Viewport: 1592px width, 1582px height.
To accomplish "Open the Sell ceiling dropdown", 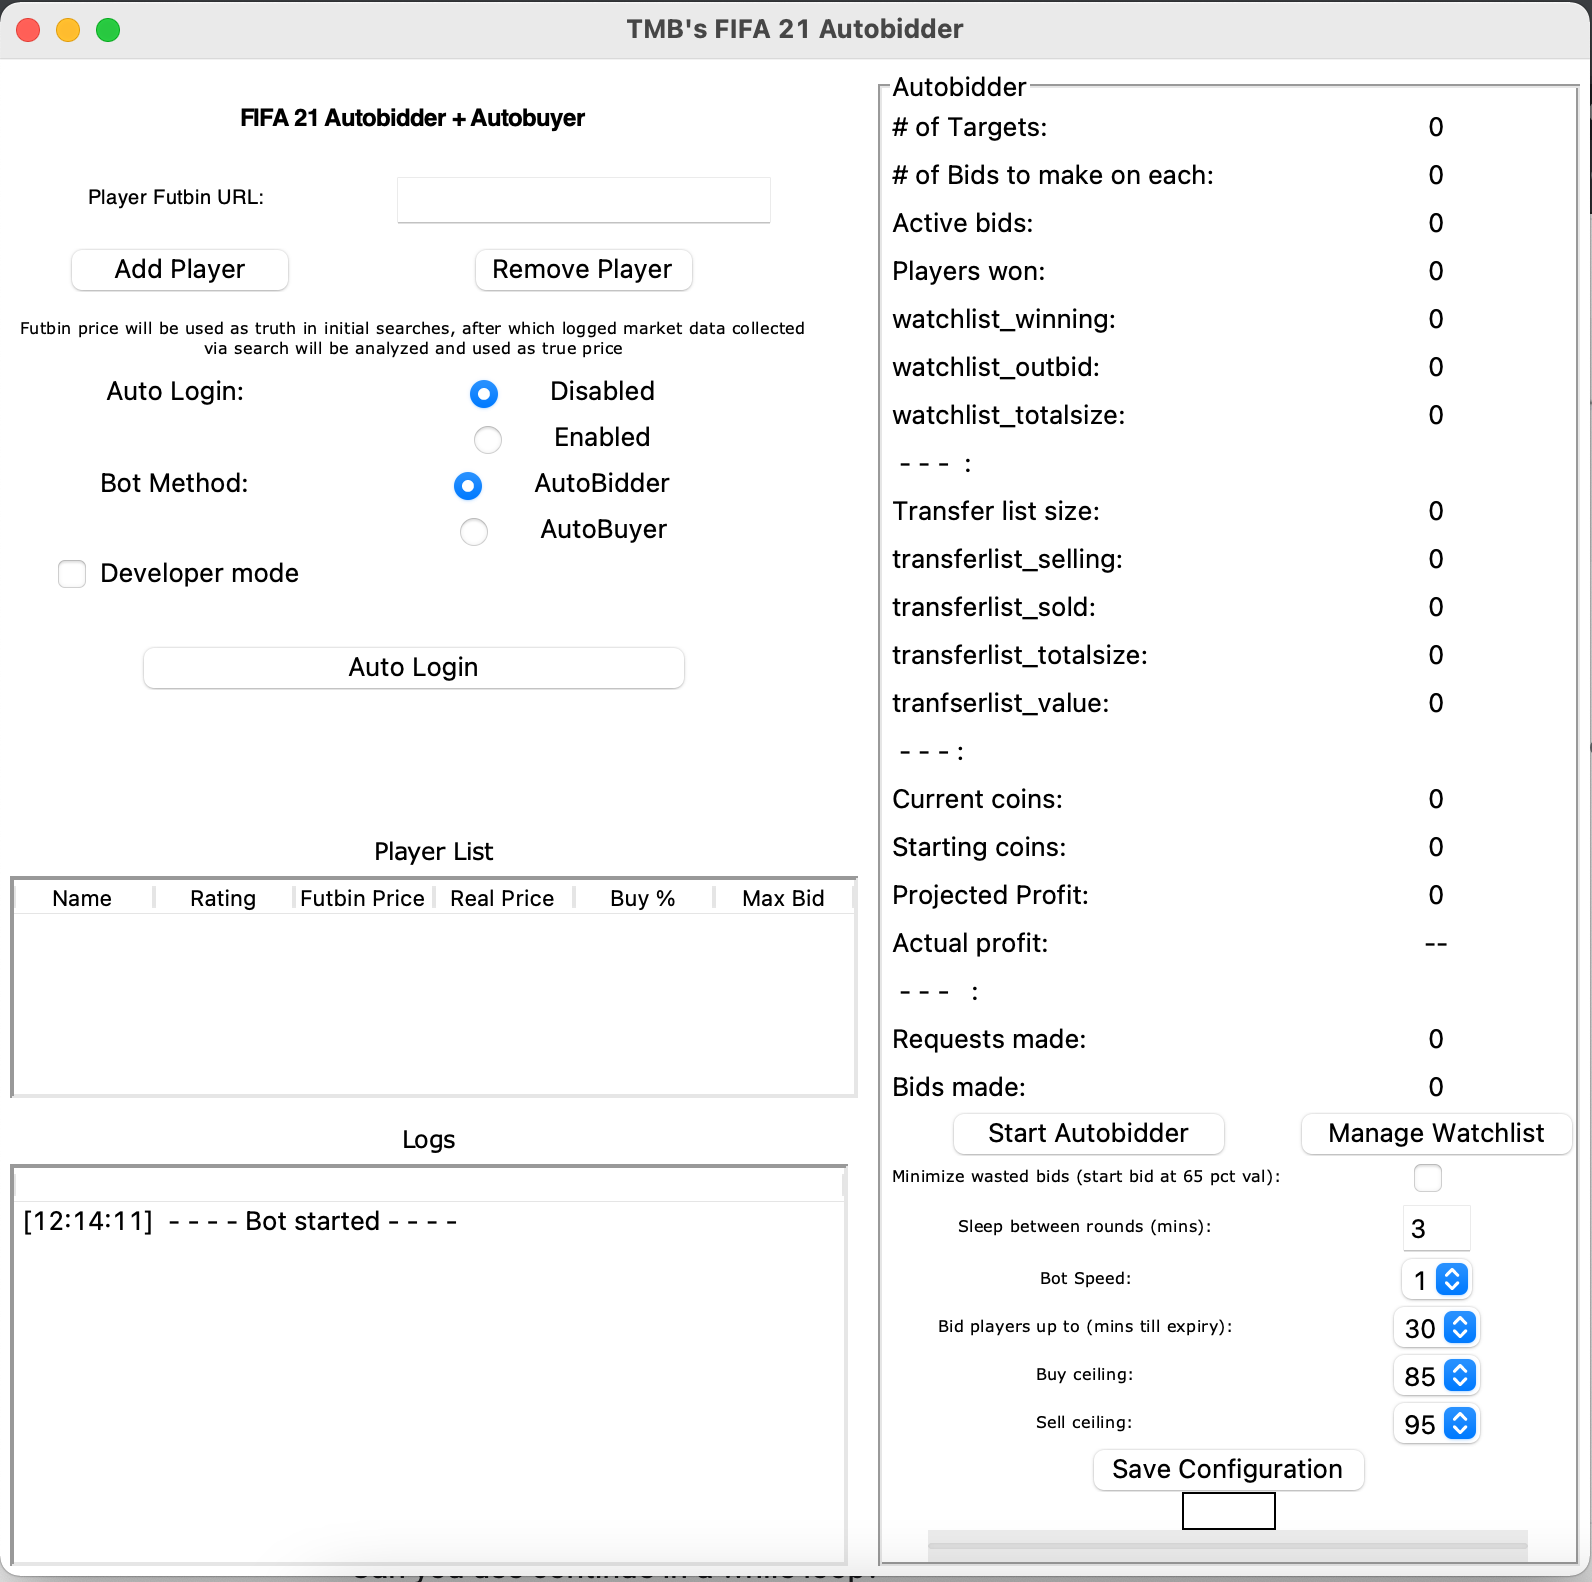I will (x=1437, y=1424).
